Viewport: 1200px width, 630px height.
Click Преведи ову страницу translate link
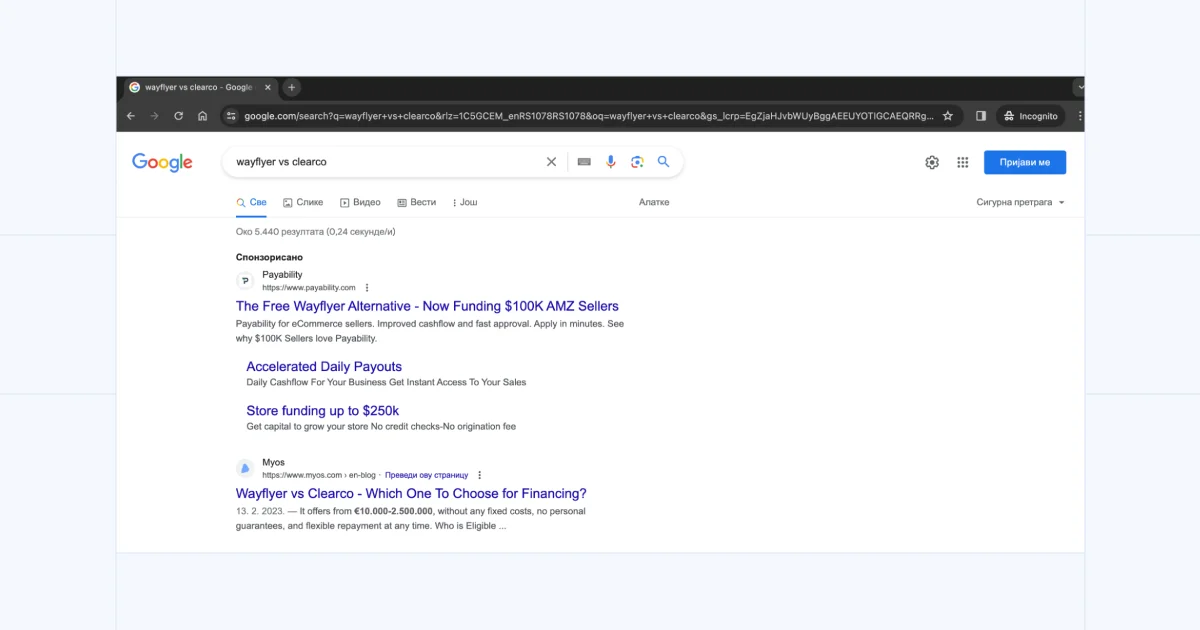pos(427,475)
